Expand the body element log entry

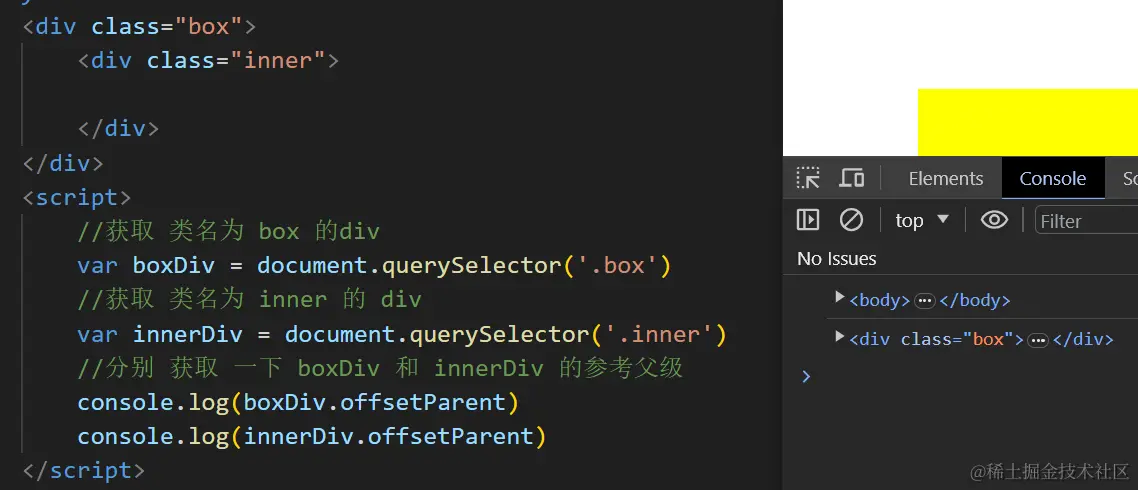840,296
